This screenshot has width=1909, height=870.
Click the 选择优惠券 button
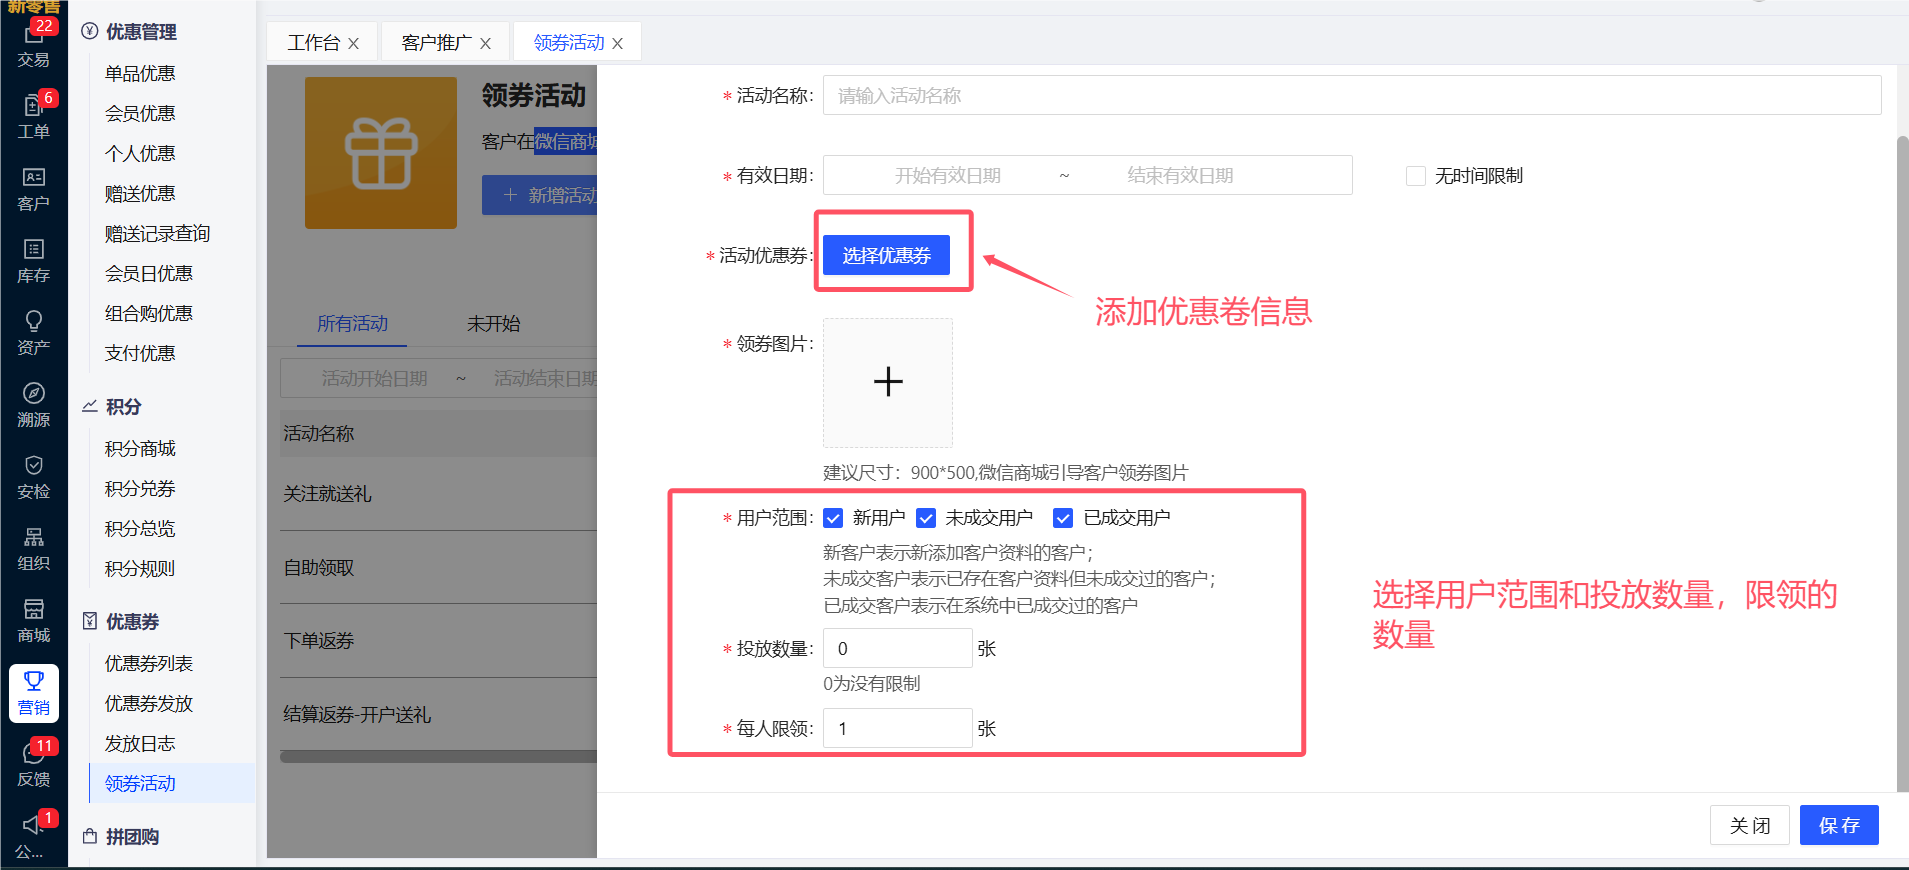click(886, 256)
